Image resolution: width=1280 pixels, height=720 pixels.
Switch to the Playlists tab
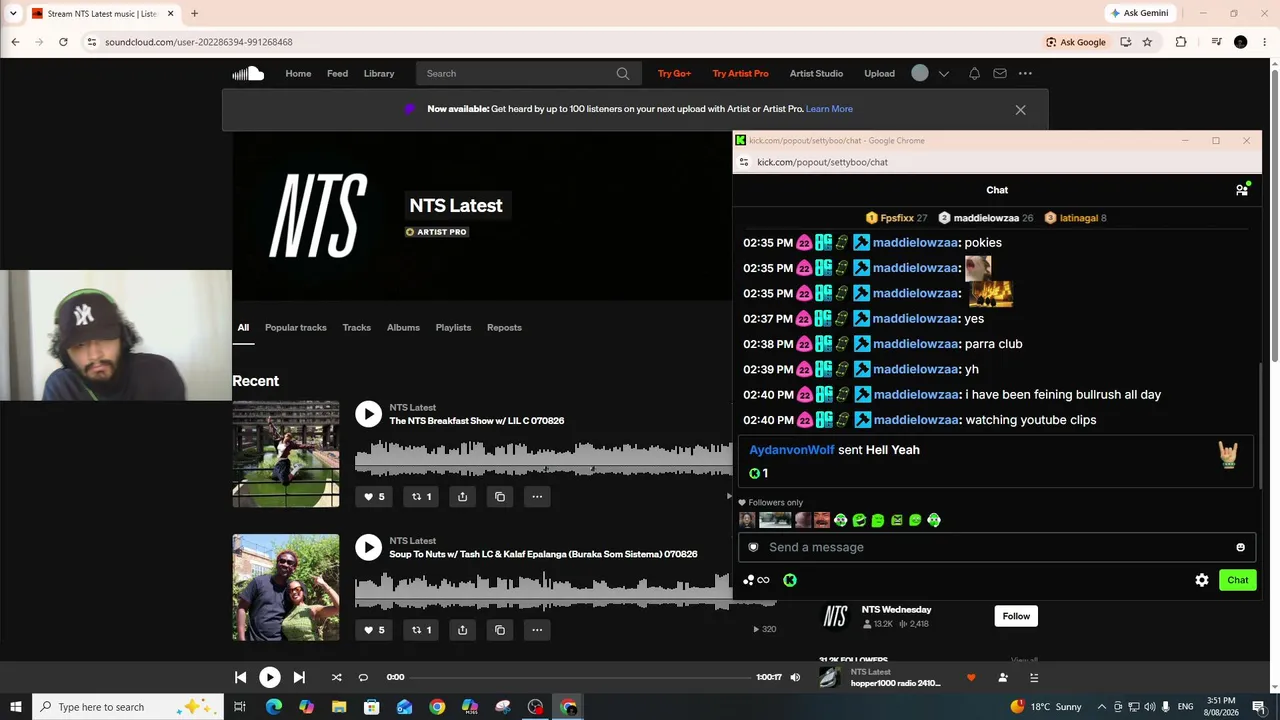[x=453, y=327]
